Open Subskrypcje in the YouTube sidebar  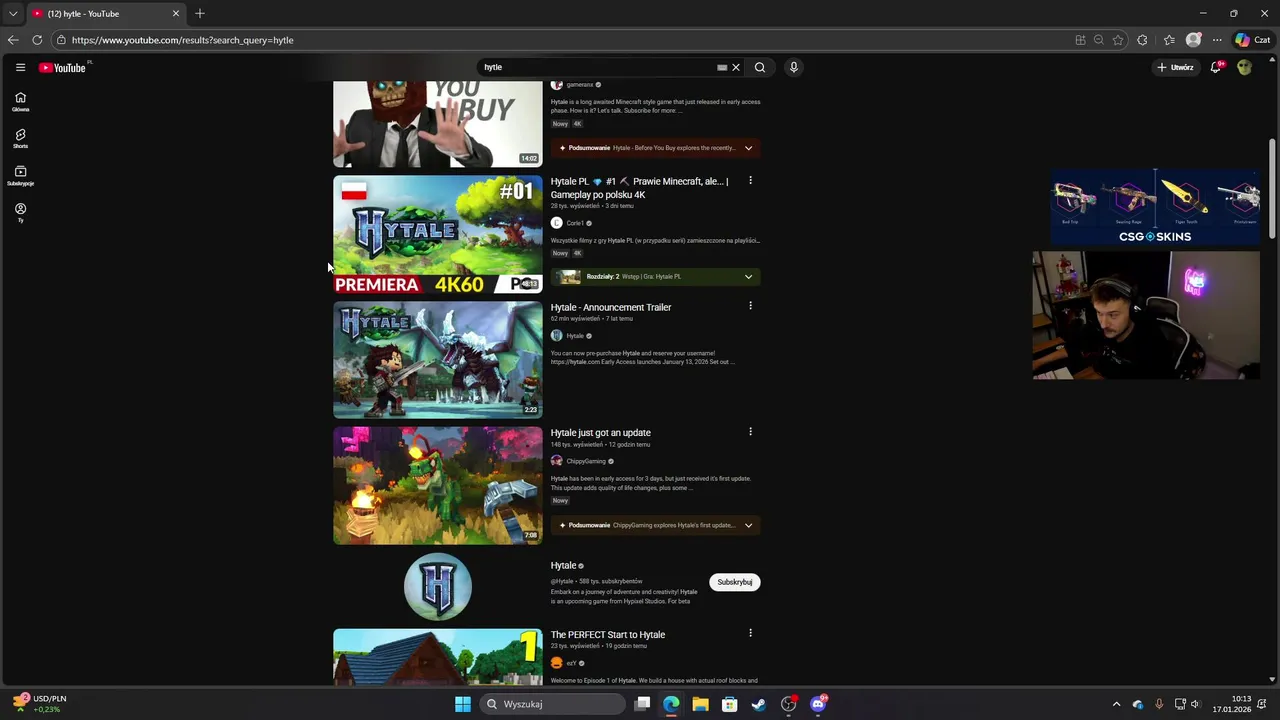[x=20, y=176]
